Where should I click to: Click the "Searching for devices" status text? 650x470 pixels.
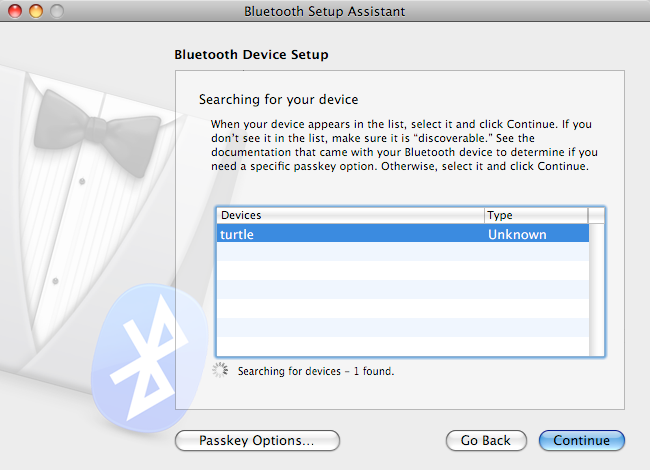click(316, 371)
